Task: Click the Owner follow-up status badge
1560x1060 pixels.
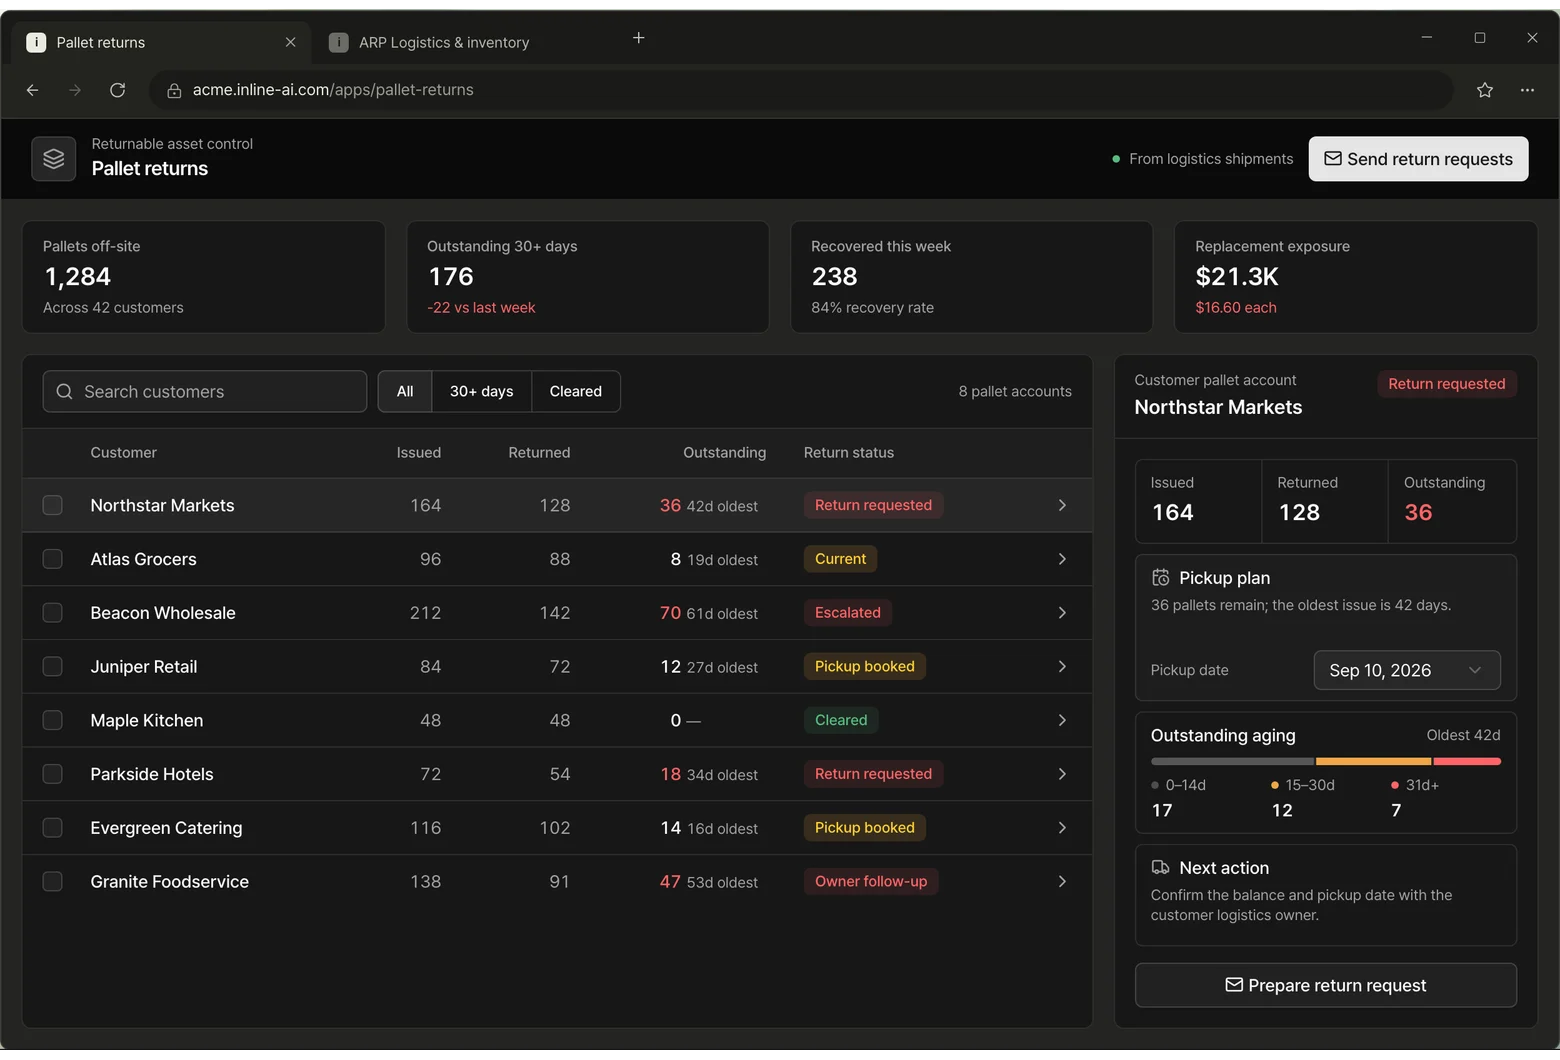Action: [x=871, y=881]
